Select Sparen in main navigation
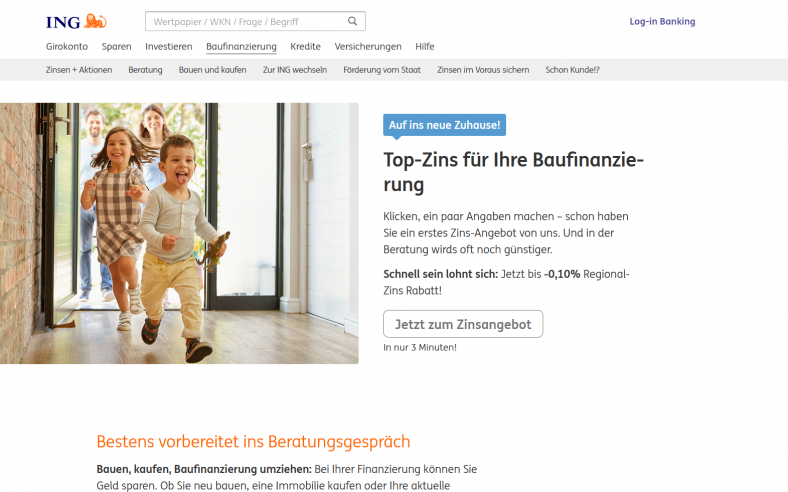788x492 pixels. click(x=116, y=46)
